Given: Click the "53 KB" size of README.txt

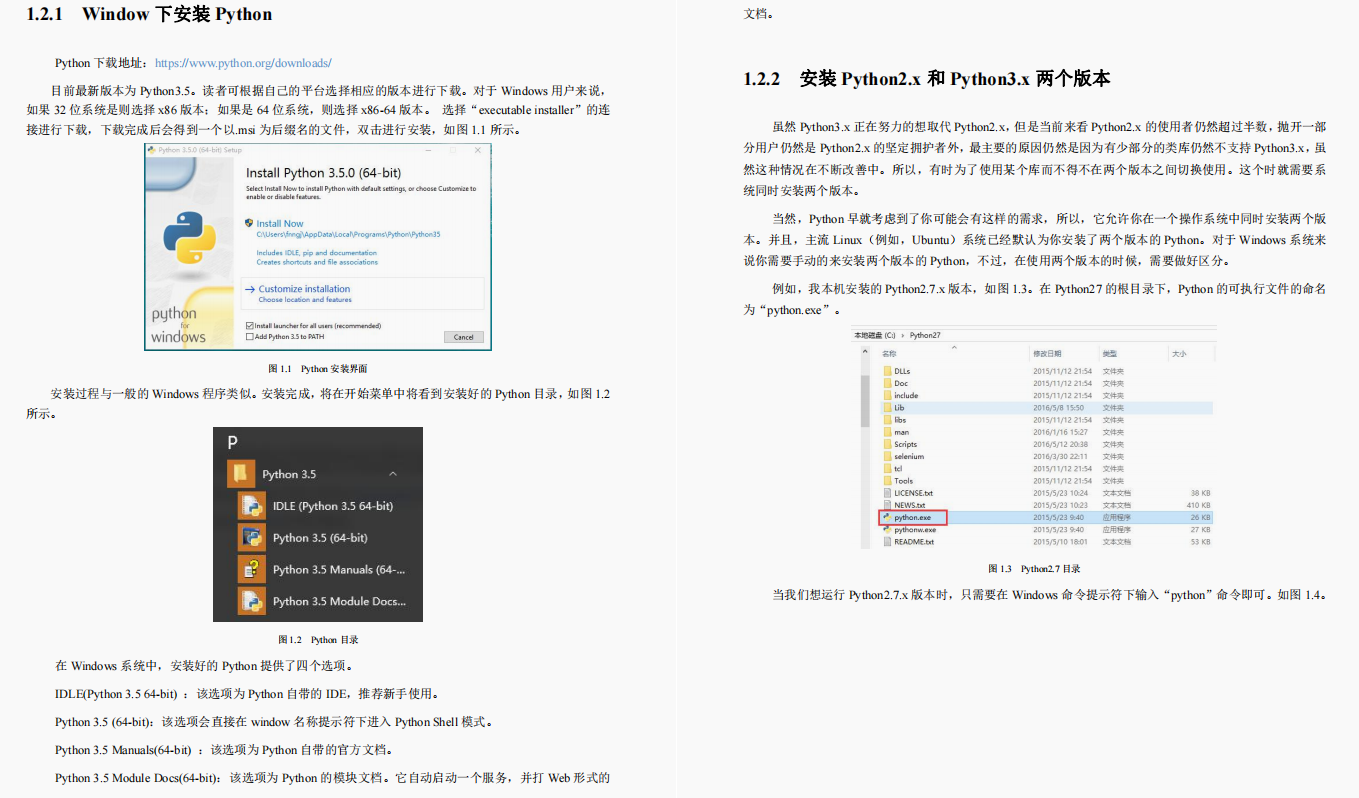Looking at the screenshot, I should point(1200,542).
